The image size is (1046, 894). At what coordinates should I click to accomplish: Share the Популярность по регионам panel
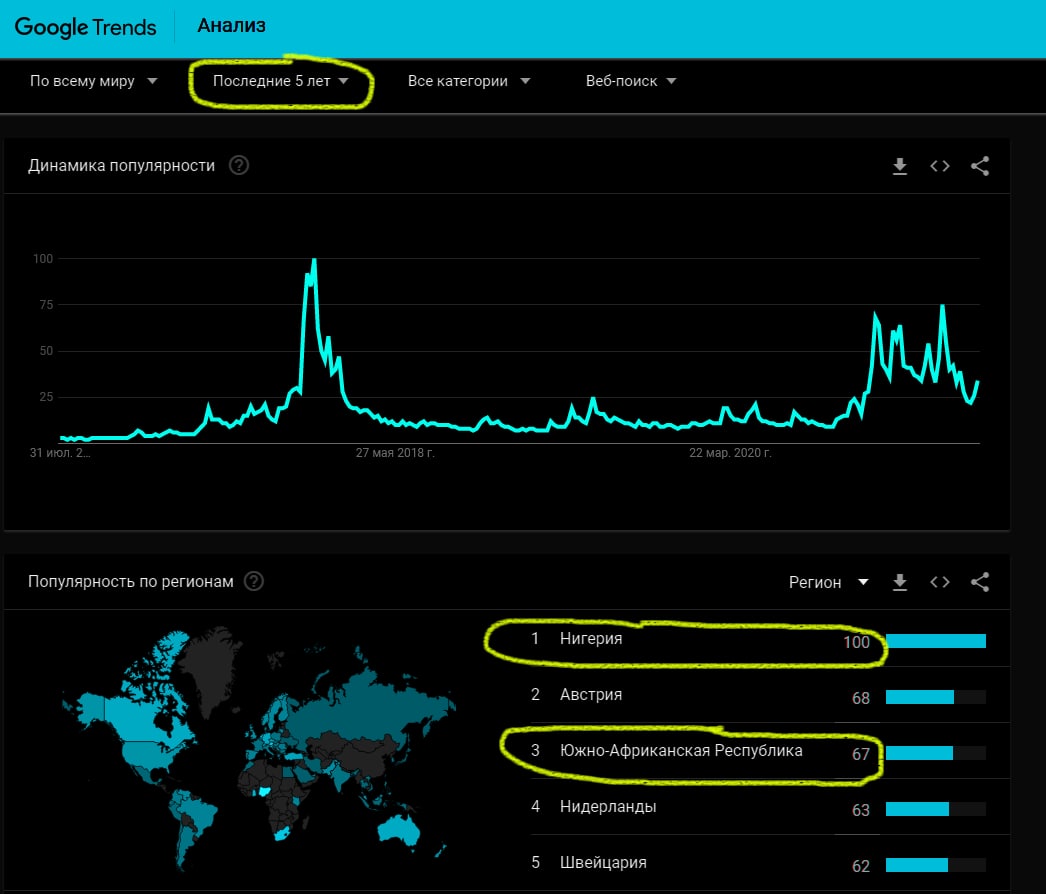tap(980, 582)
